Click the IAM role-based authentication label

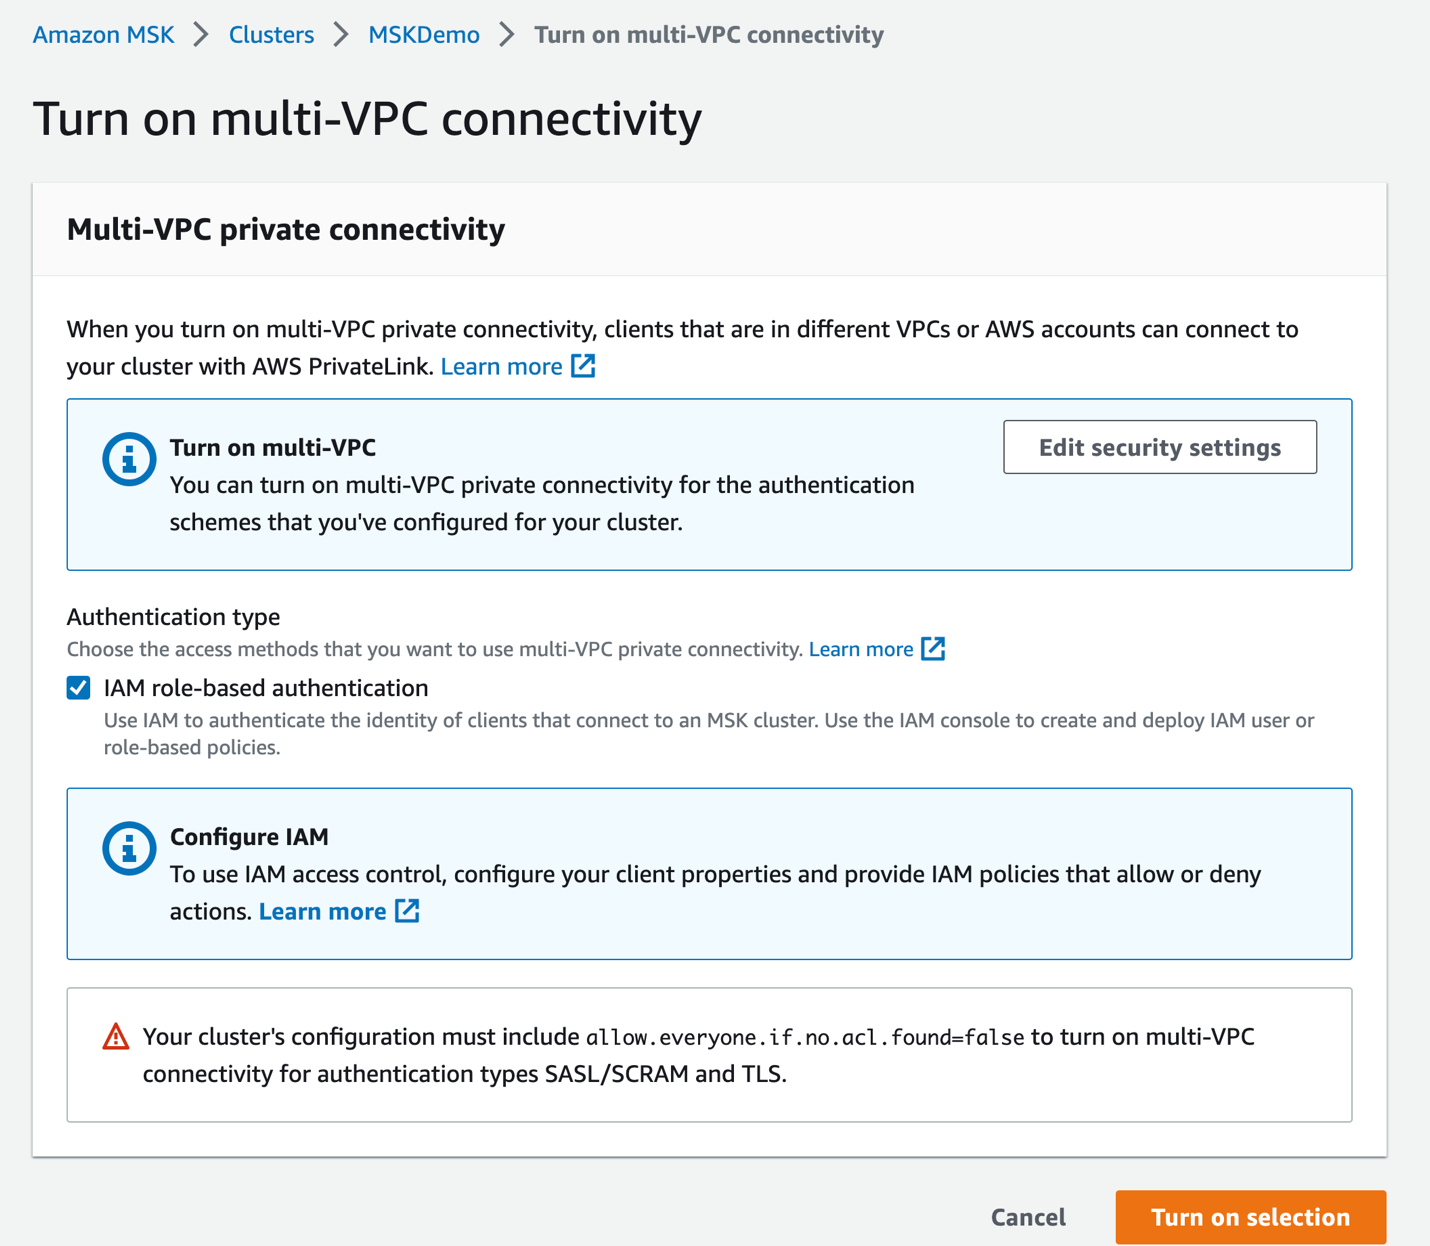click(x=266, y=688)
